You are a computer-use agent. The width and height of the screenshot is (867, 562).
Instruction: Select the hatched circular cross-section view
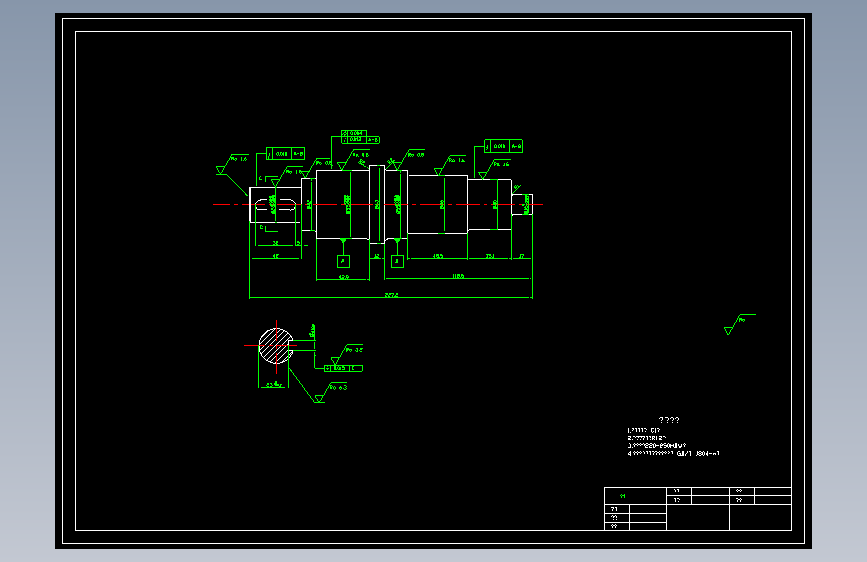(275, 346)
